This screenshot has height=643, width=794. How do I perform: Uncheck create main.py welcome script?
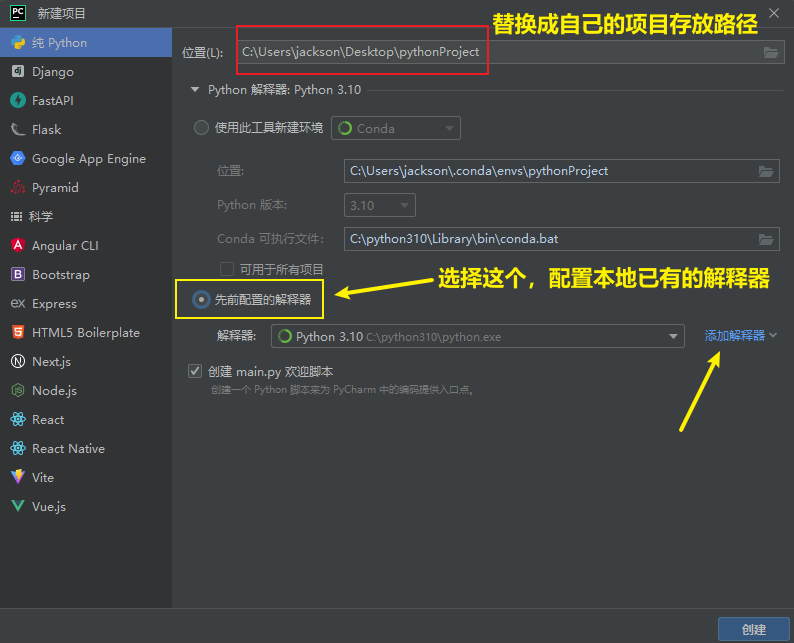(x=195, y=371)
